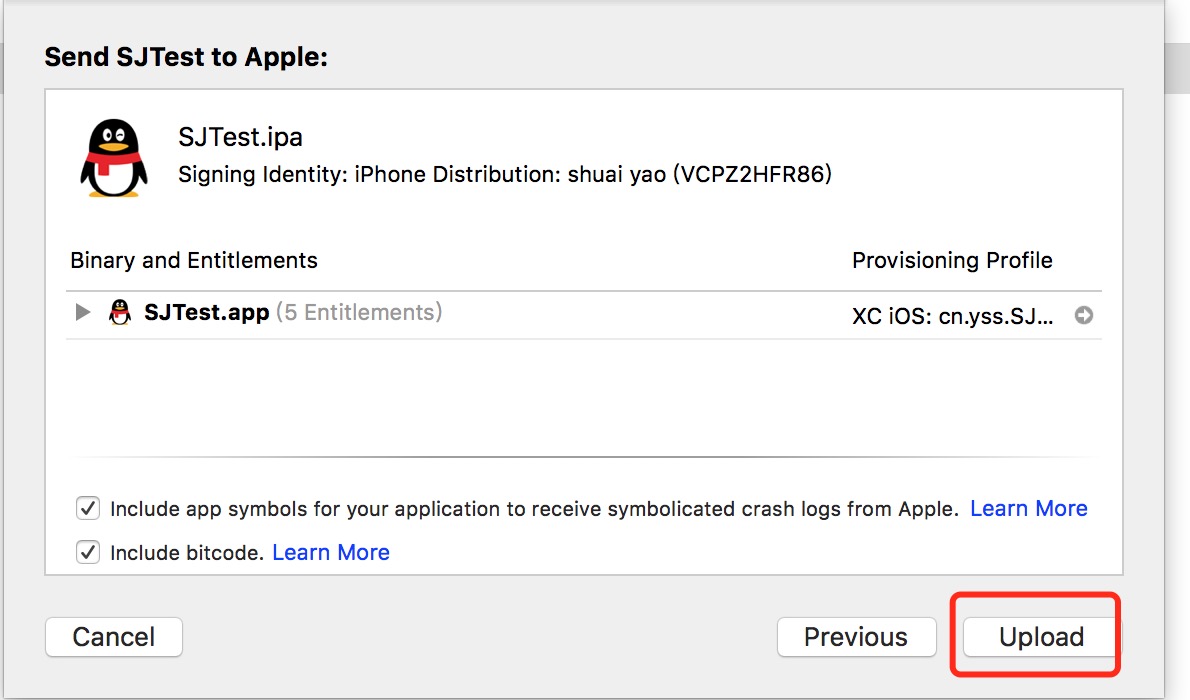Open Learn More link next to bitcode
This screenshot has height=700, width=1190.
(x=330, y=552)
